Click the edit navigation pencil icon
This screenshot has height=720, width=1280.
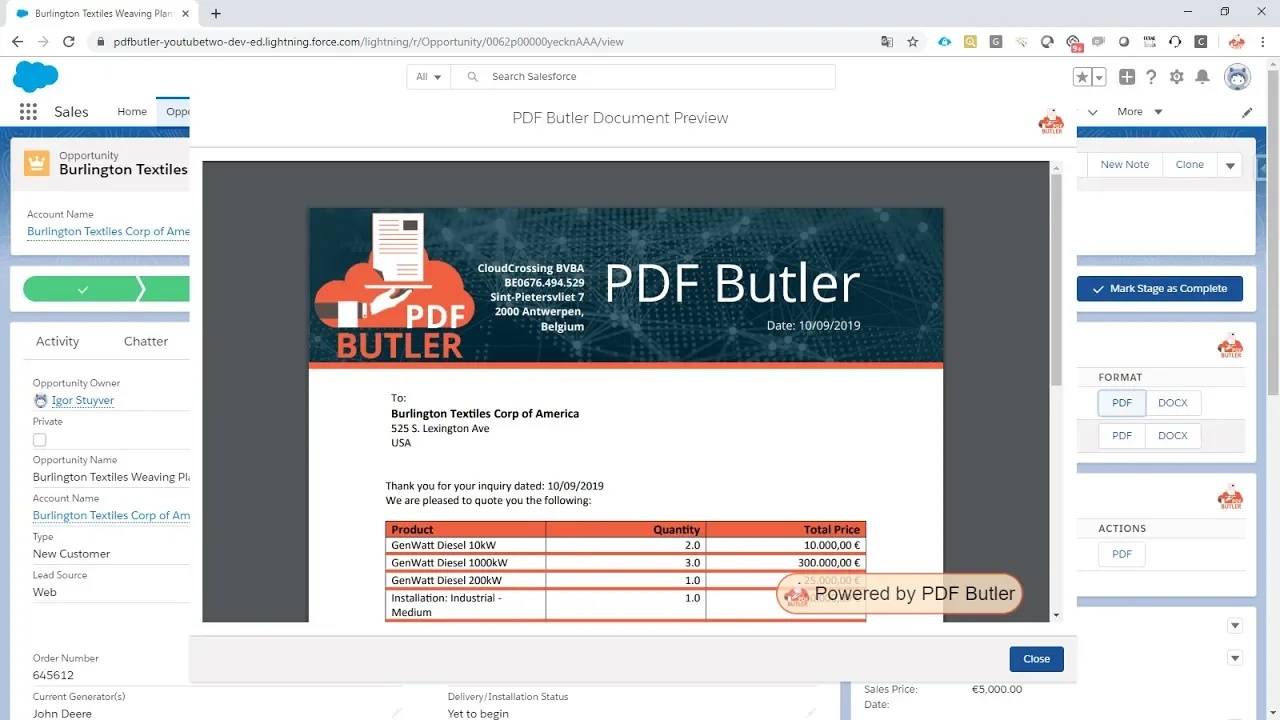(x=1247, y=112)
